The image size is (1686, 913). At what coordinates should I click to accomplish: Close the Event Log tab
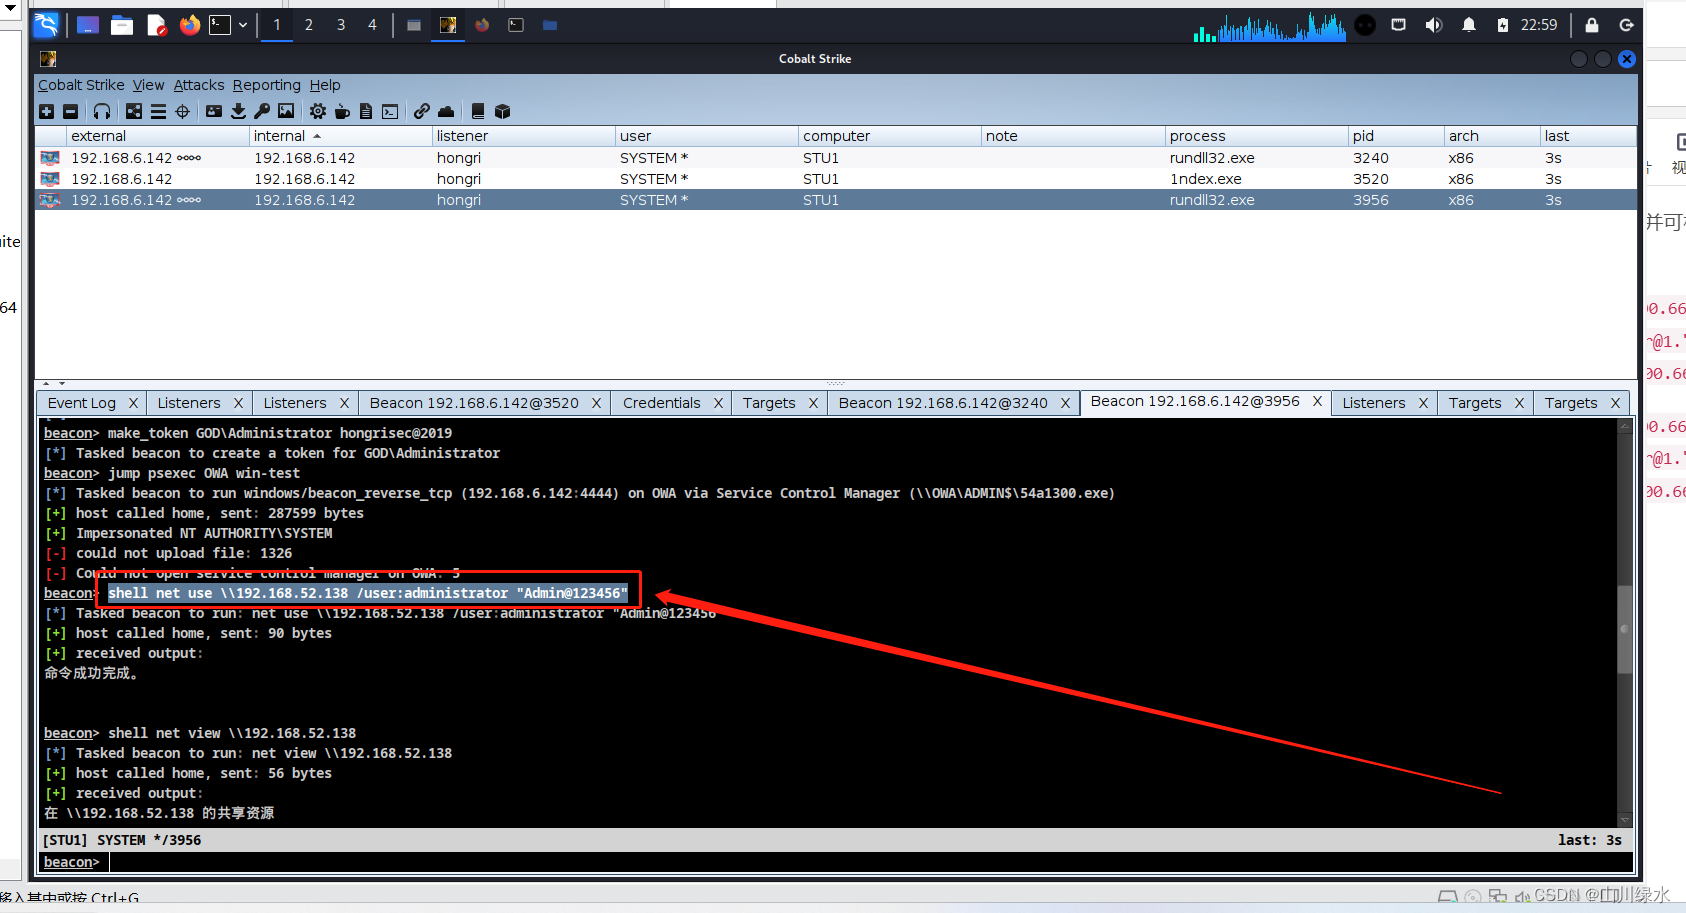(x=133, y=403)
